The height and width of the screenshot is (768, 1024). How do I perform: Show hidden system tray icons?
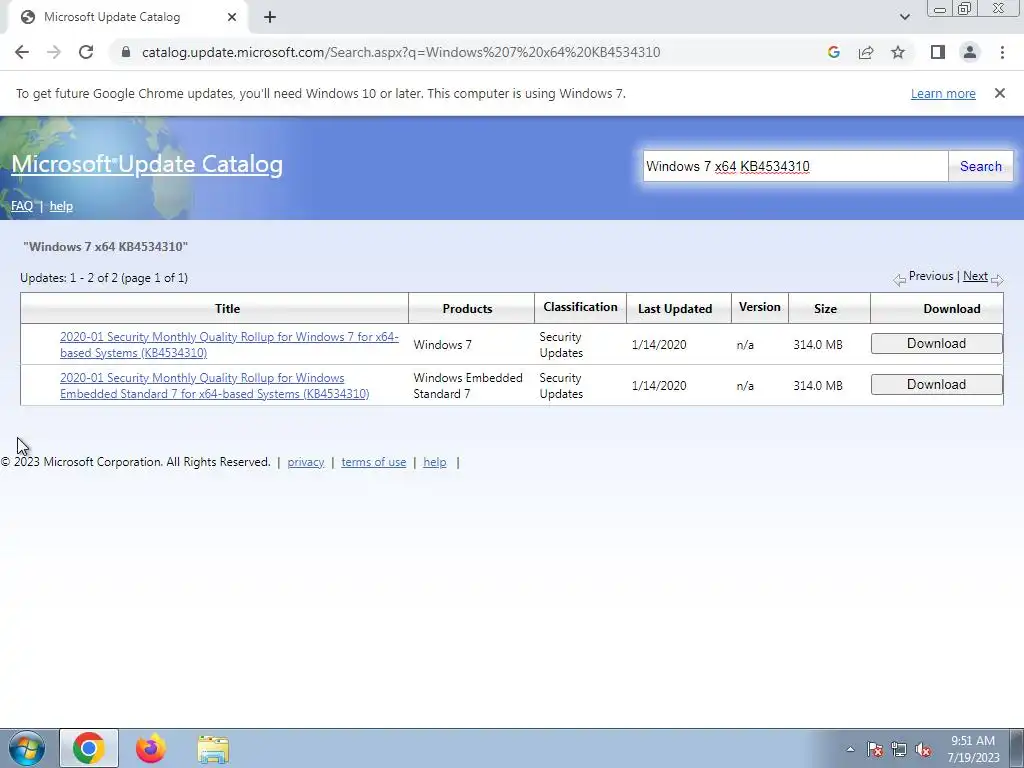(850, 749)
